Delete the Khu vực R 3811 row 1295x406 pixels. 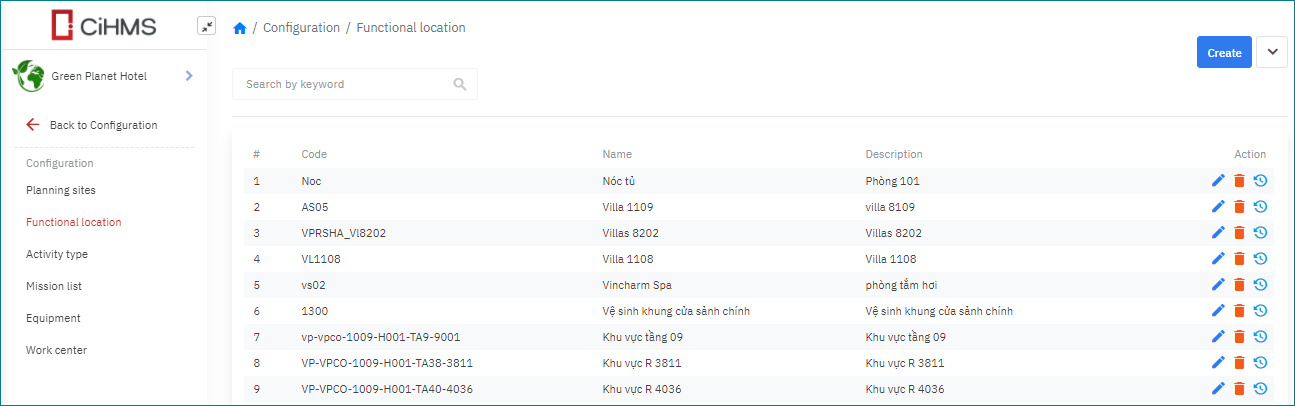click(x=1239, y=363)
